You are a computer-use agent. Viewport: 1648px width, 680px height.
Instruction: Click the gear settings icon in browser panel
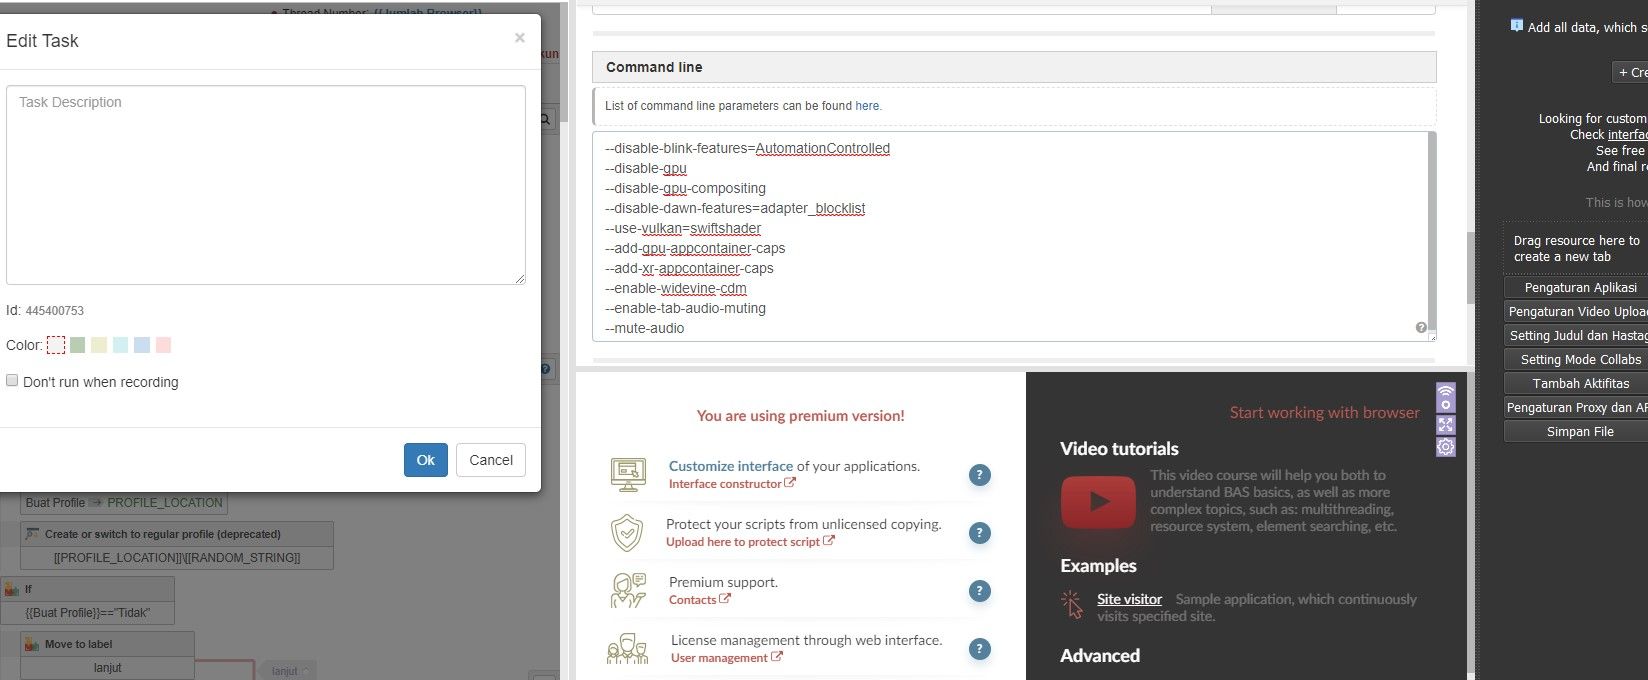[x=1446, y=447]
